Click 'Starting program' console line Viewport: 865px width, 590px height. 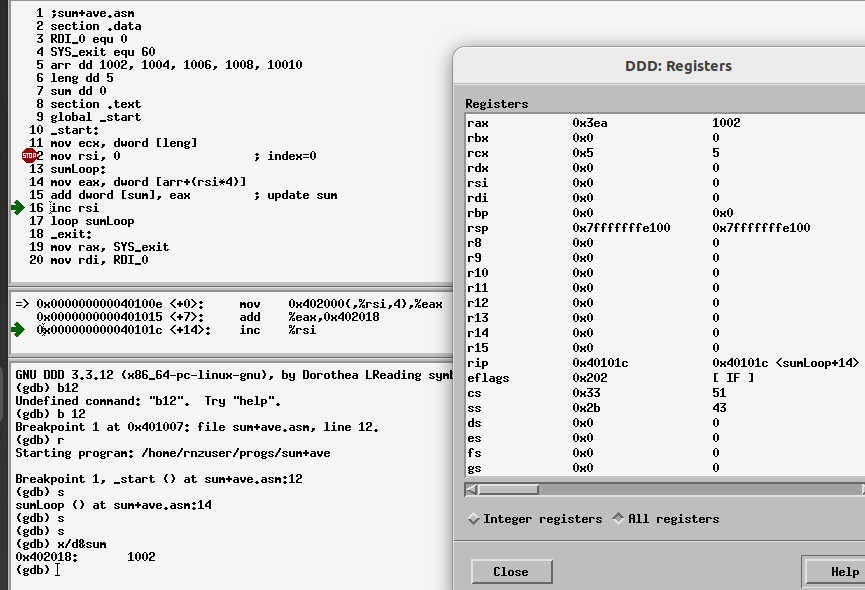(173, 453)
